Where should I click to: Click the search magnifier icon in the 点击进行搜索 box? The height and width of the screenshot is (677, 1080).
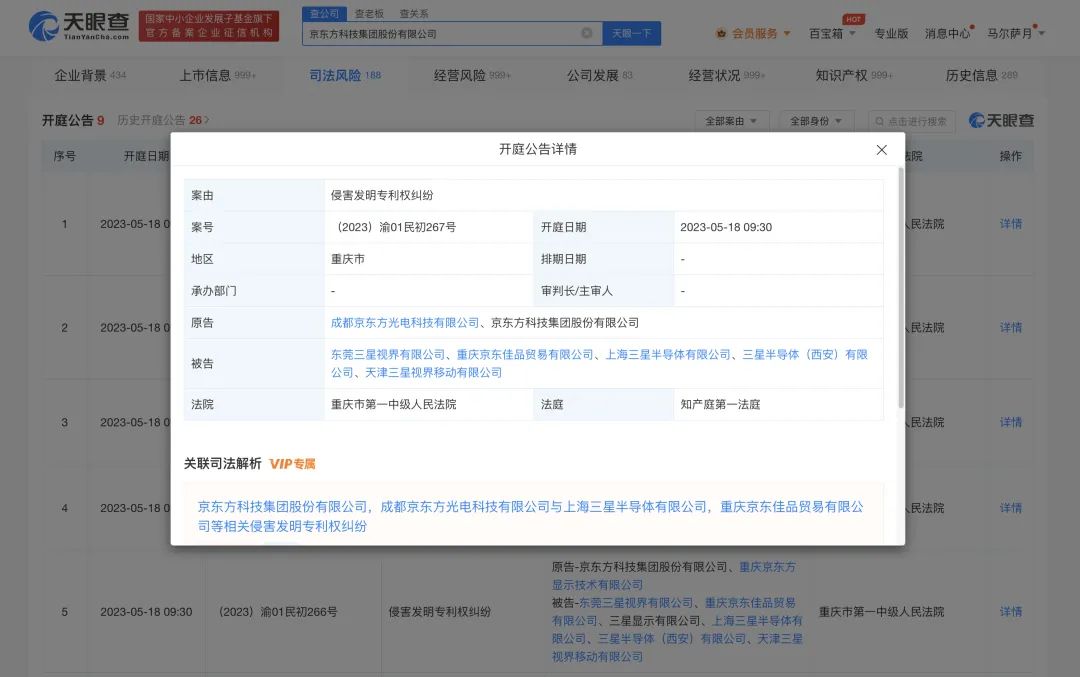pyautogui.click(x=880, y=121)
